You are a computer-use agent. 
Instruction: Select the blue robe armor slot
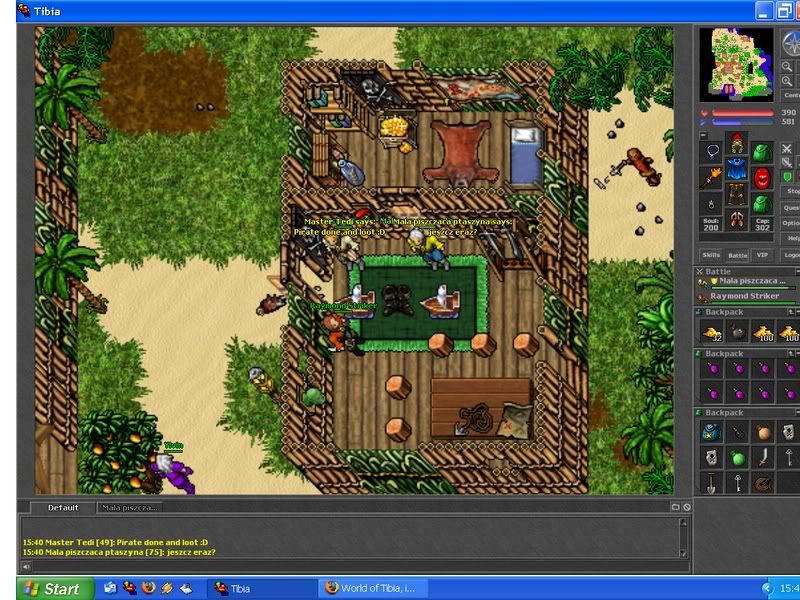[x=736, y=168]
